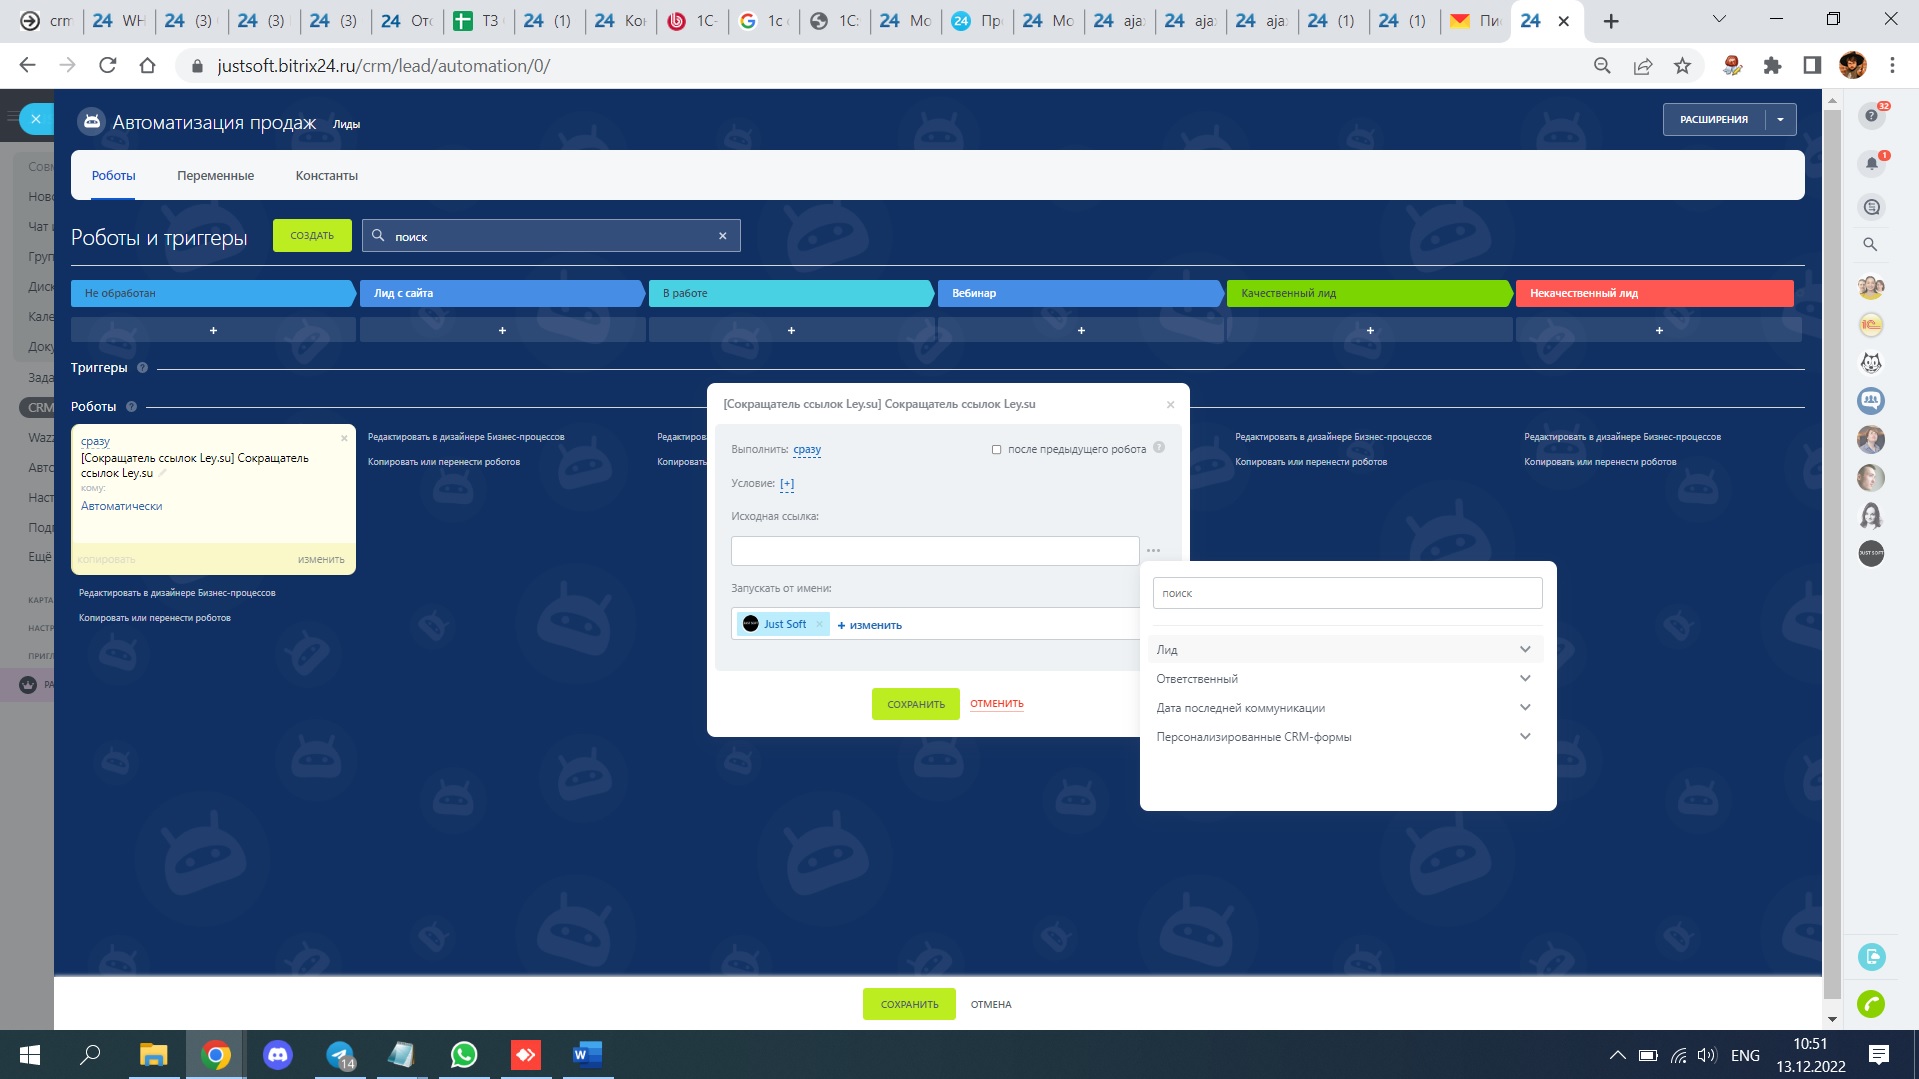Open the chat bubble icon in right panel
Viewport: 1919px width, 1079px height.
coord(1871,207)
